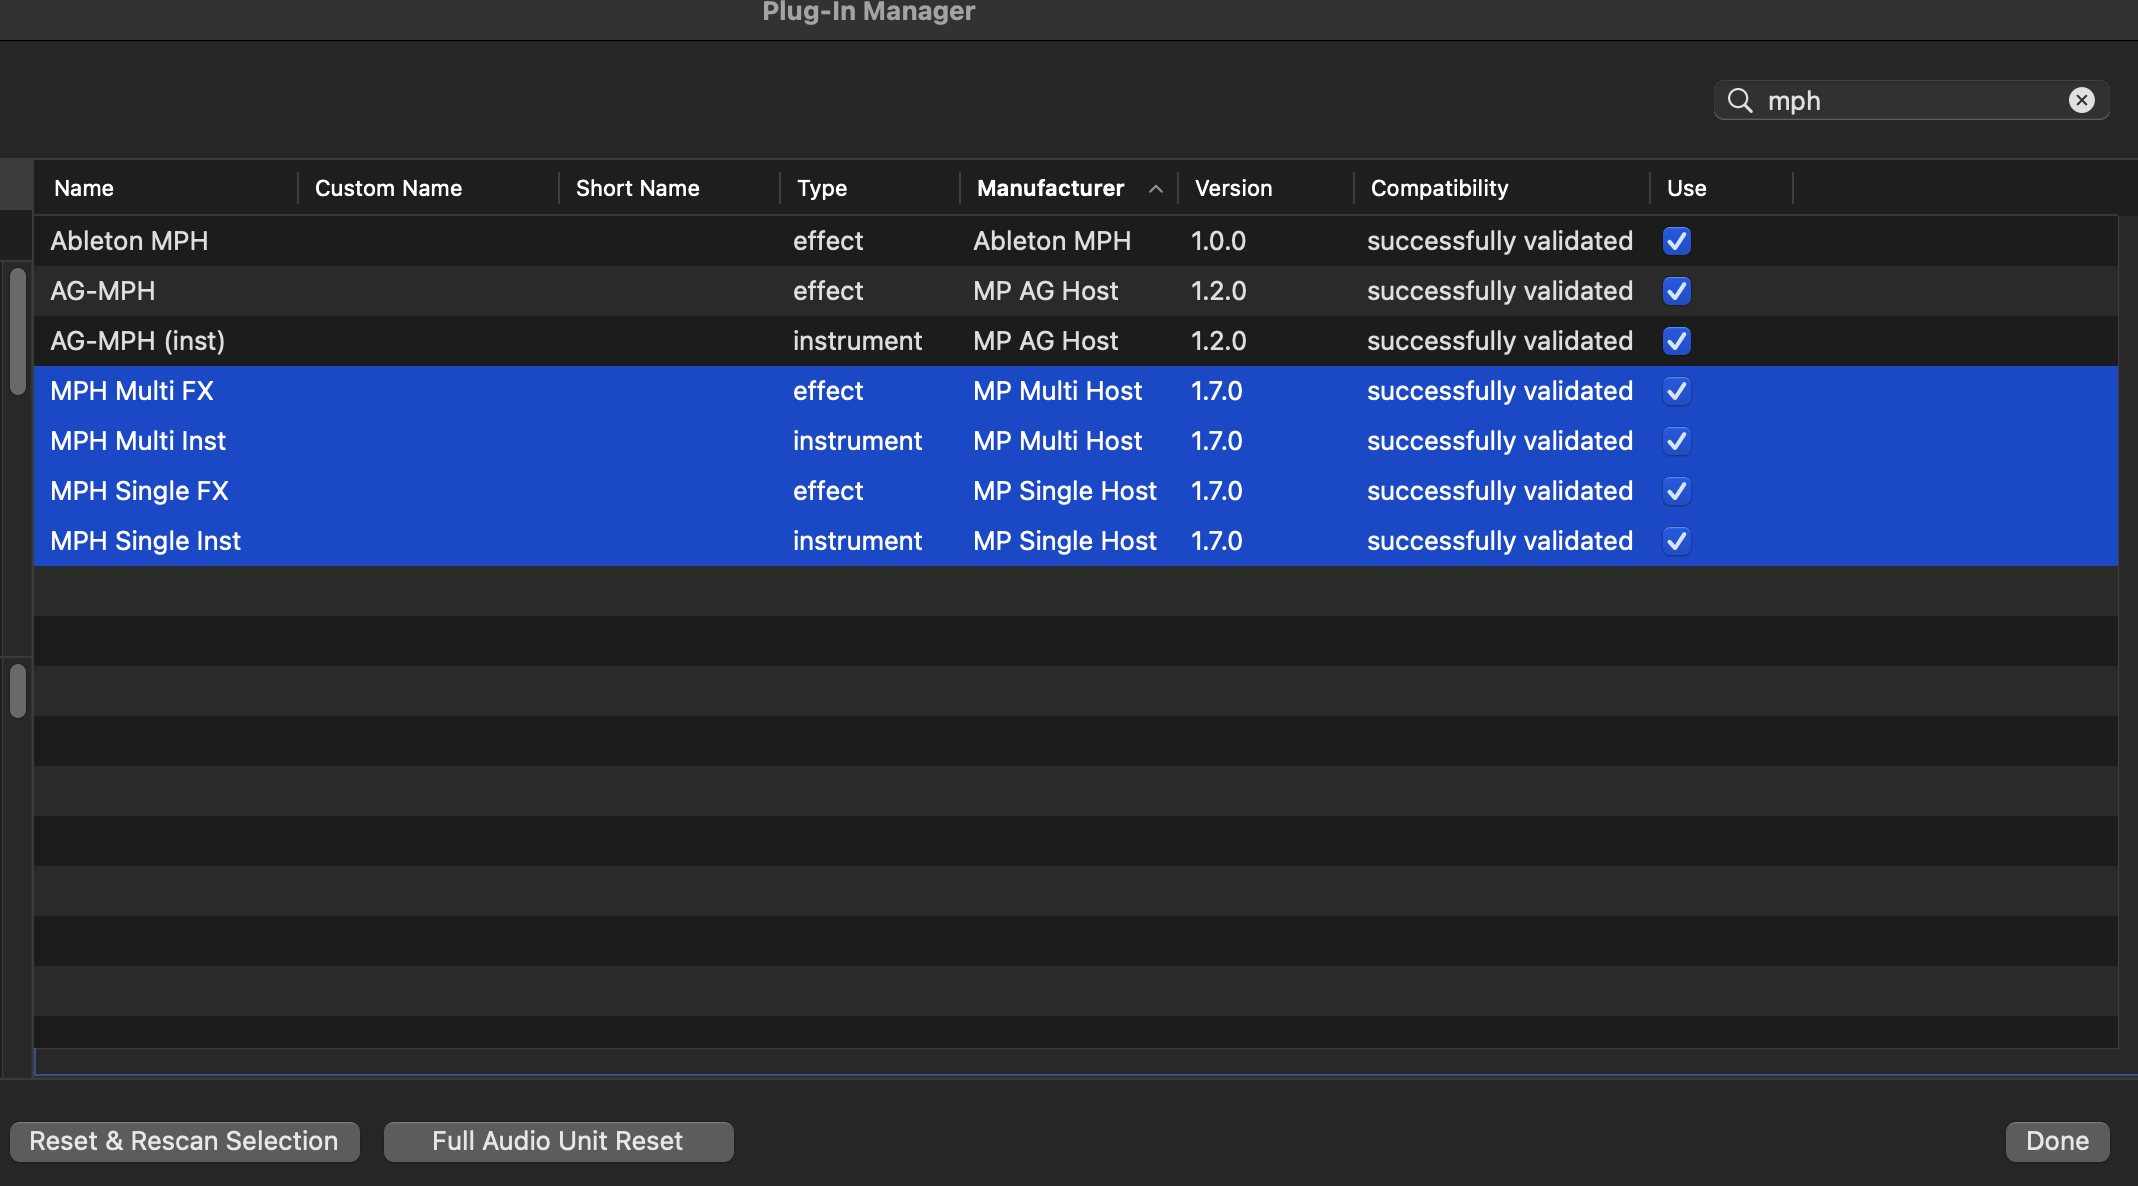
Task: Click MP Single Host manufacturer of MPH Single Inst
Action: coord(1065,541)
